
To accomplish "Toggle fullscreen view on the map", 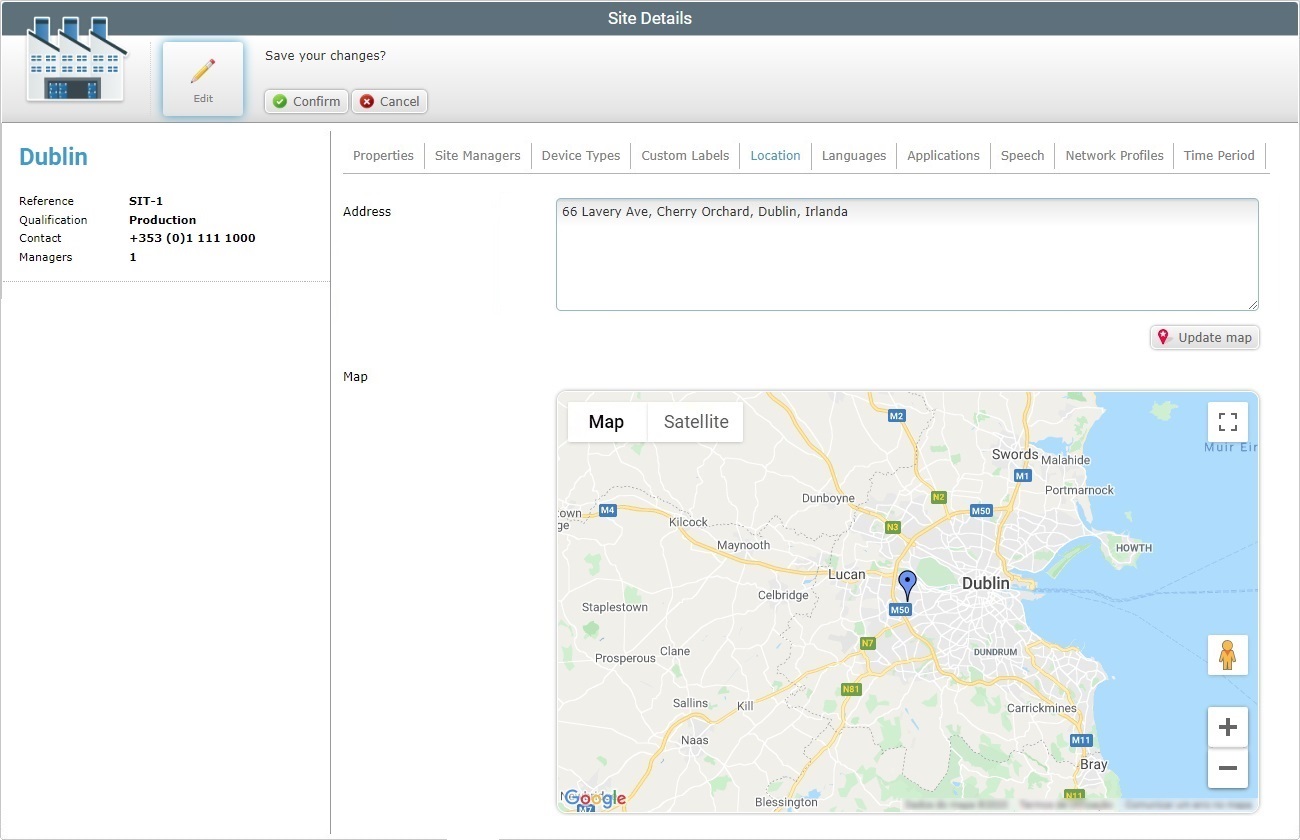I will (x=1227, y=422).
